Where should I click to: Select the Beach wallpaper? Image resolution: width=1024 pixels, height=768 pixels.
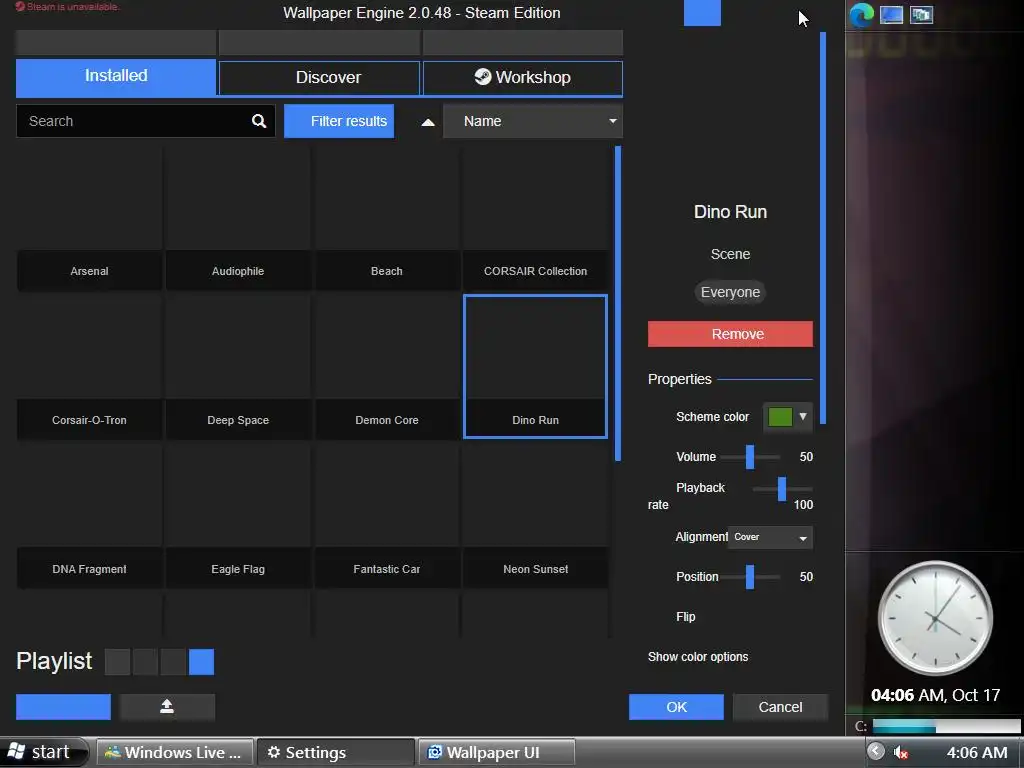point(387,217)
